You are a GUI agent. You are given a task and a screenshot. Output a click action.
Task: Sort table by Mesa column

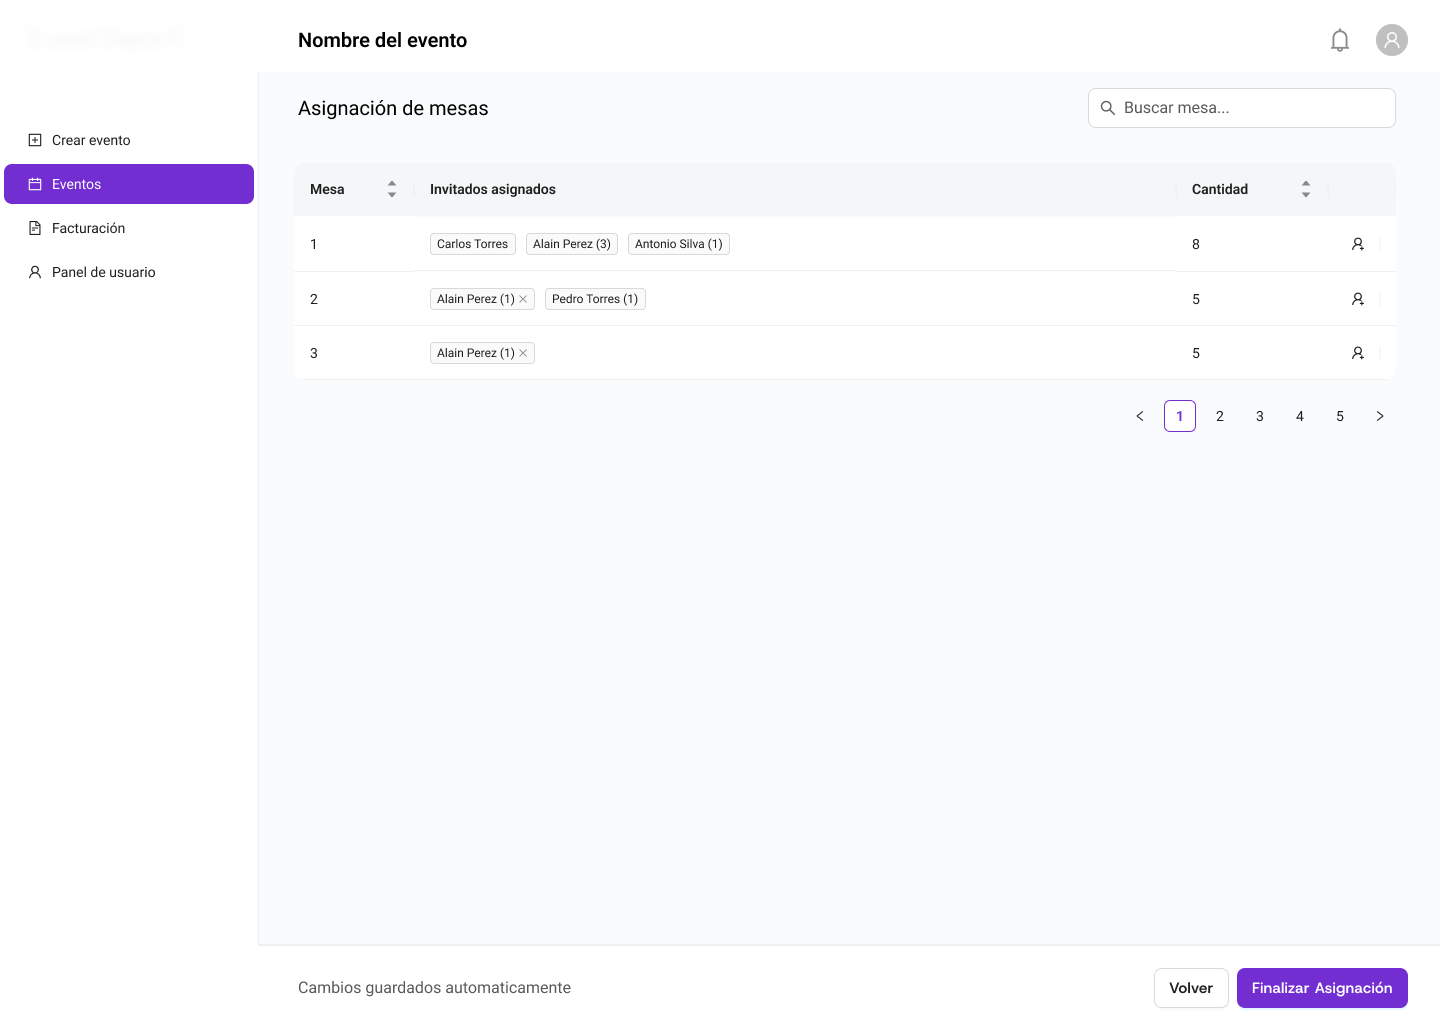pyautogui.click(x=391, y=189)
